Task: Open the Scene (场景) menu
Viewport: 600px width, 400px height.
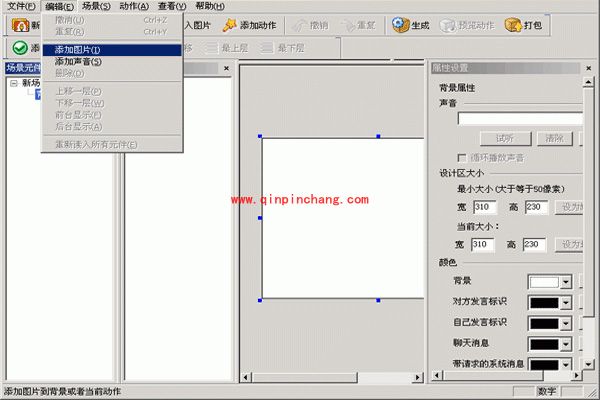Action: [96, 6]
